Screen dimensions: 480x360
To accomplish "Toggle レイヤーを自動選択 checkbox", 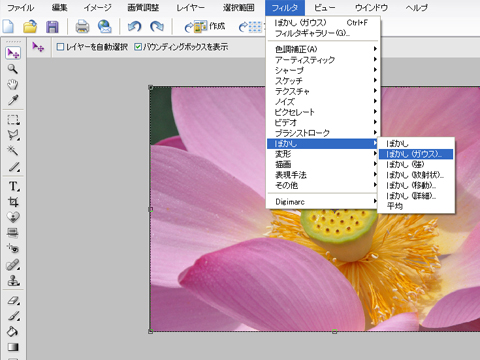I will coord(60,47).
